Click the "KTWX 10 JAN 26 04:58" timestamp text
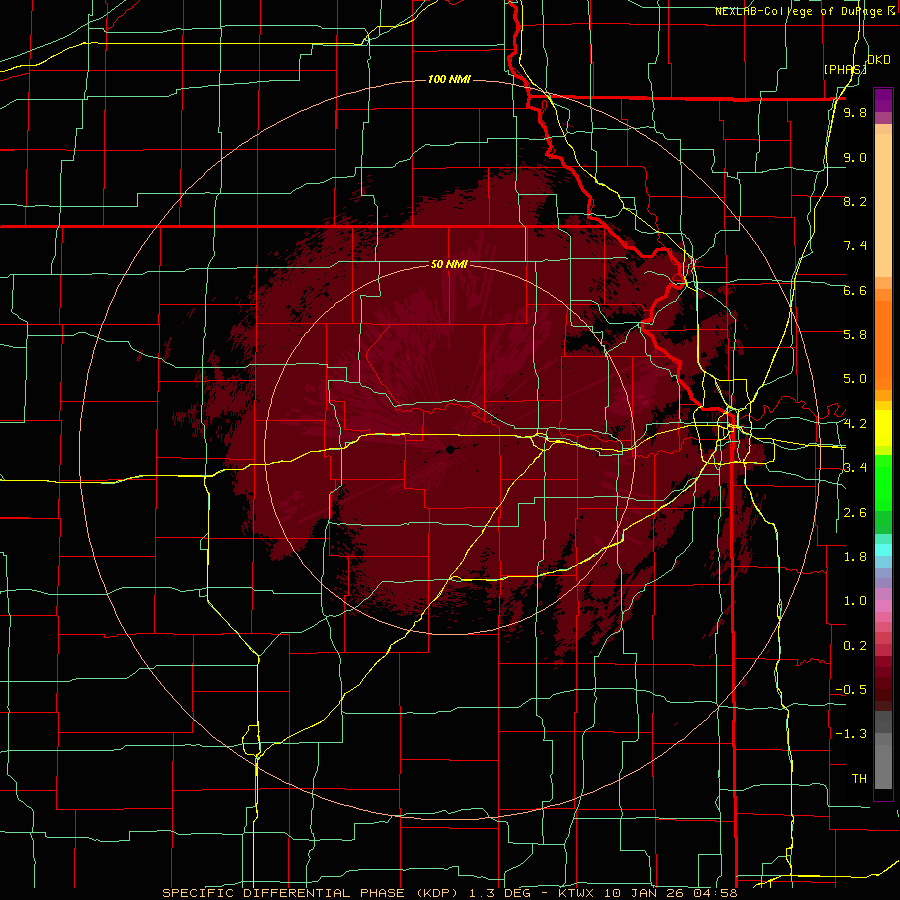This screenshot has width=900, height=900. (x=646, y=893)
